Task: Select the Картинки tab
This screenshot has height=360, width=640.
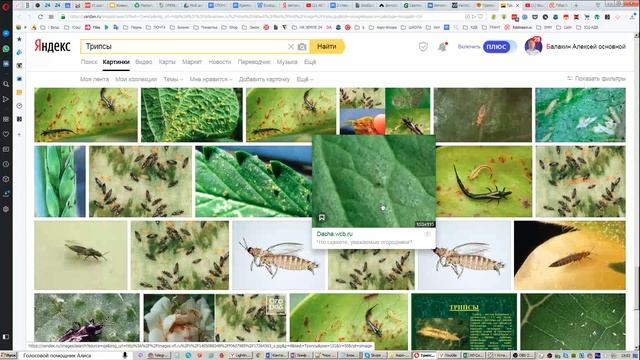Action: click(x=116, y=62)
